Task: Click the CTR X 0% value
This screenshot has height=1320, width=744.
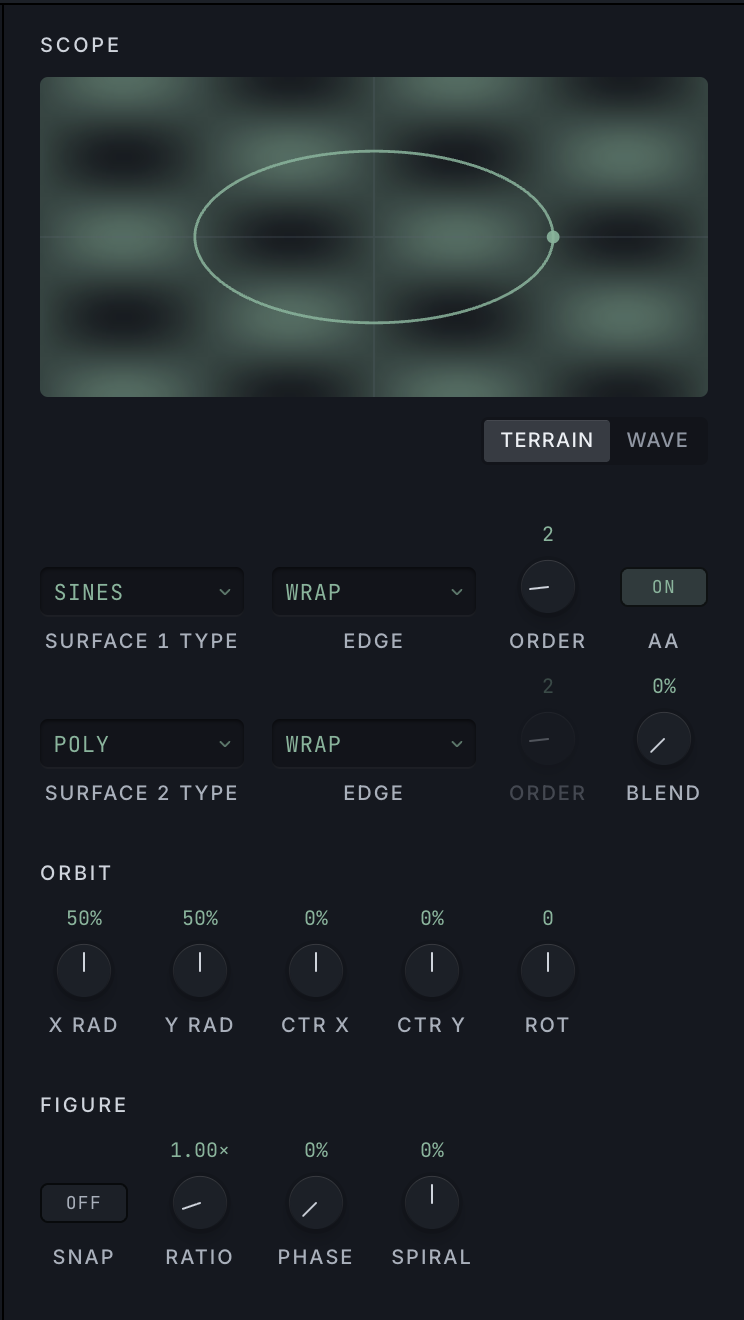Action: pos(316,918)
